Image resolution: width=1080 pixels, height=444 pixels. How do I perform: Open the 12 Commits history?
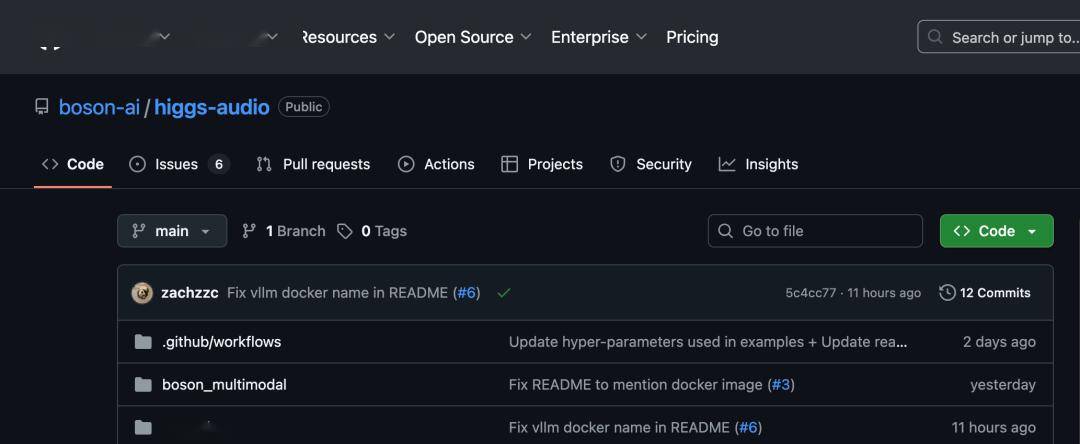click(985, 293)
